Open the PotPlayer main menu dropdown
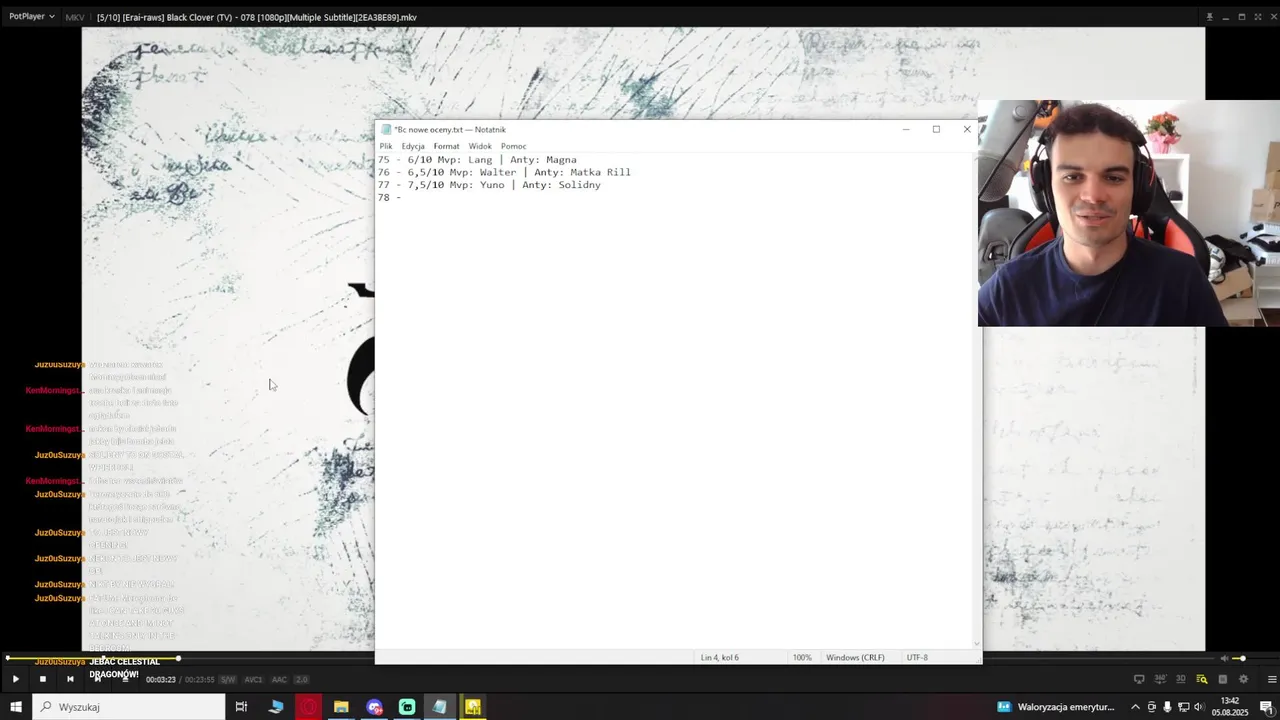The width and height of the screenshot is (1280, 720). coord(32,17)
